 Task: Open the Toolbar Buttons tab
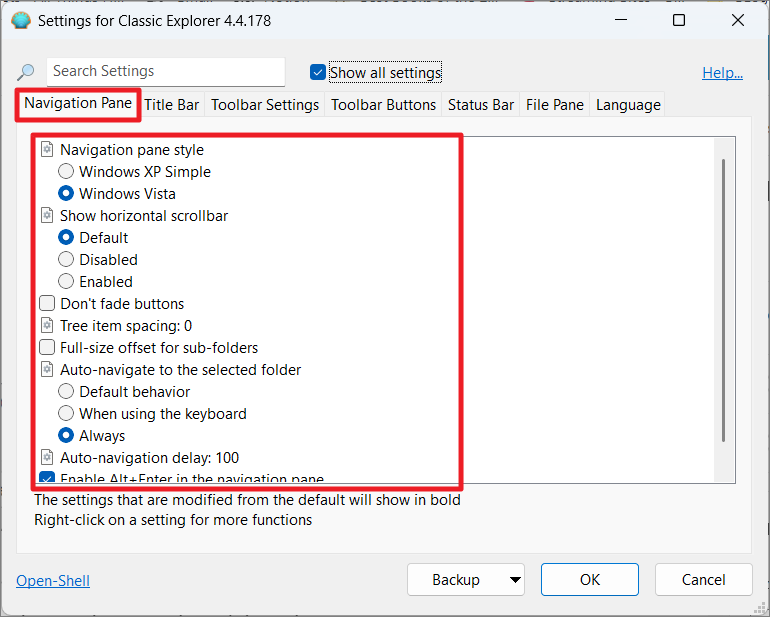click(383, 105)
